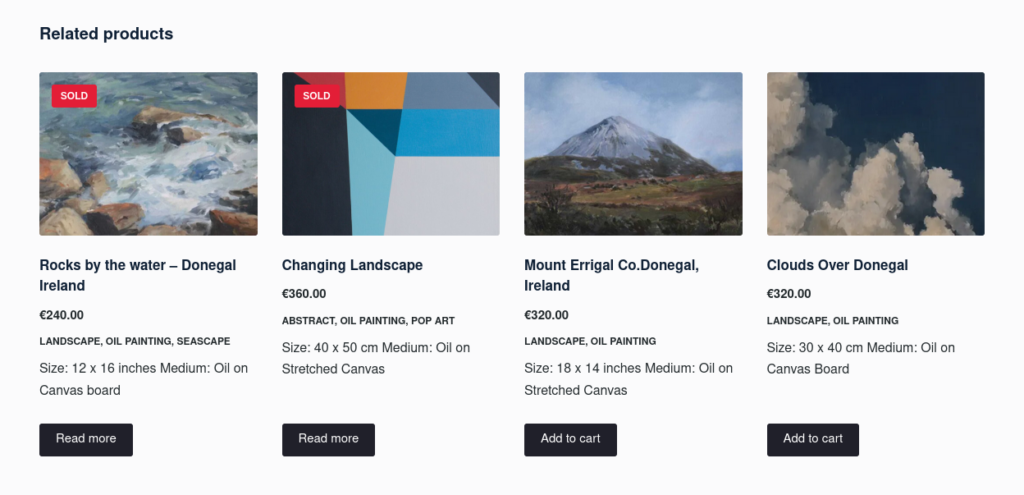Open the Clouds Over Donegal painting thumbnail

(875, 154)
